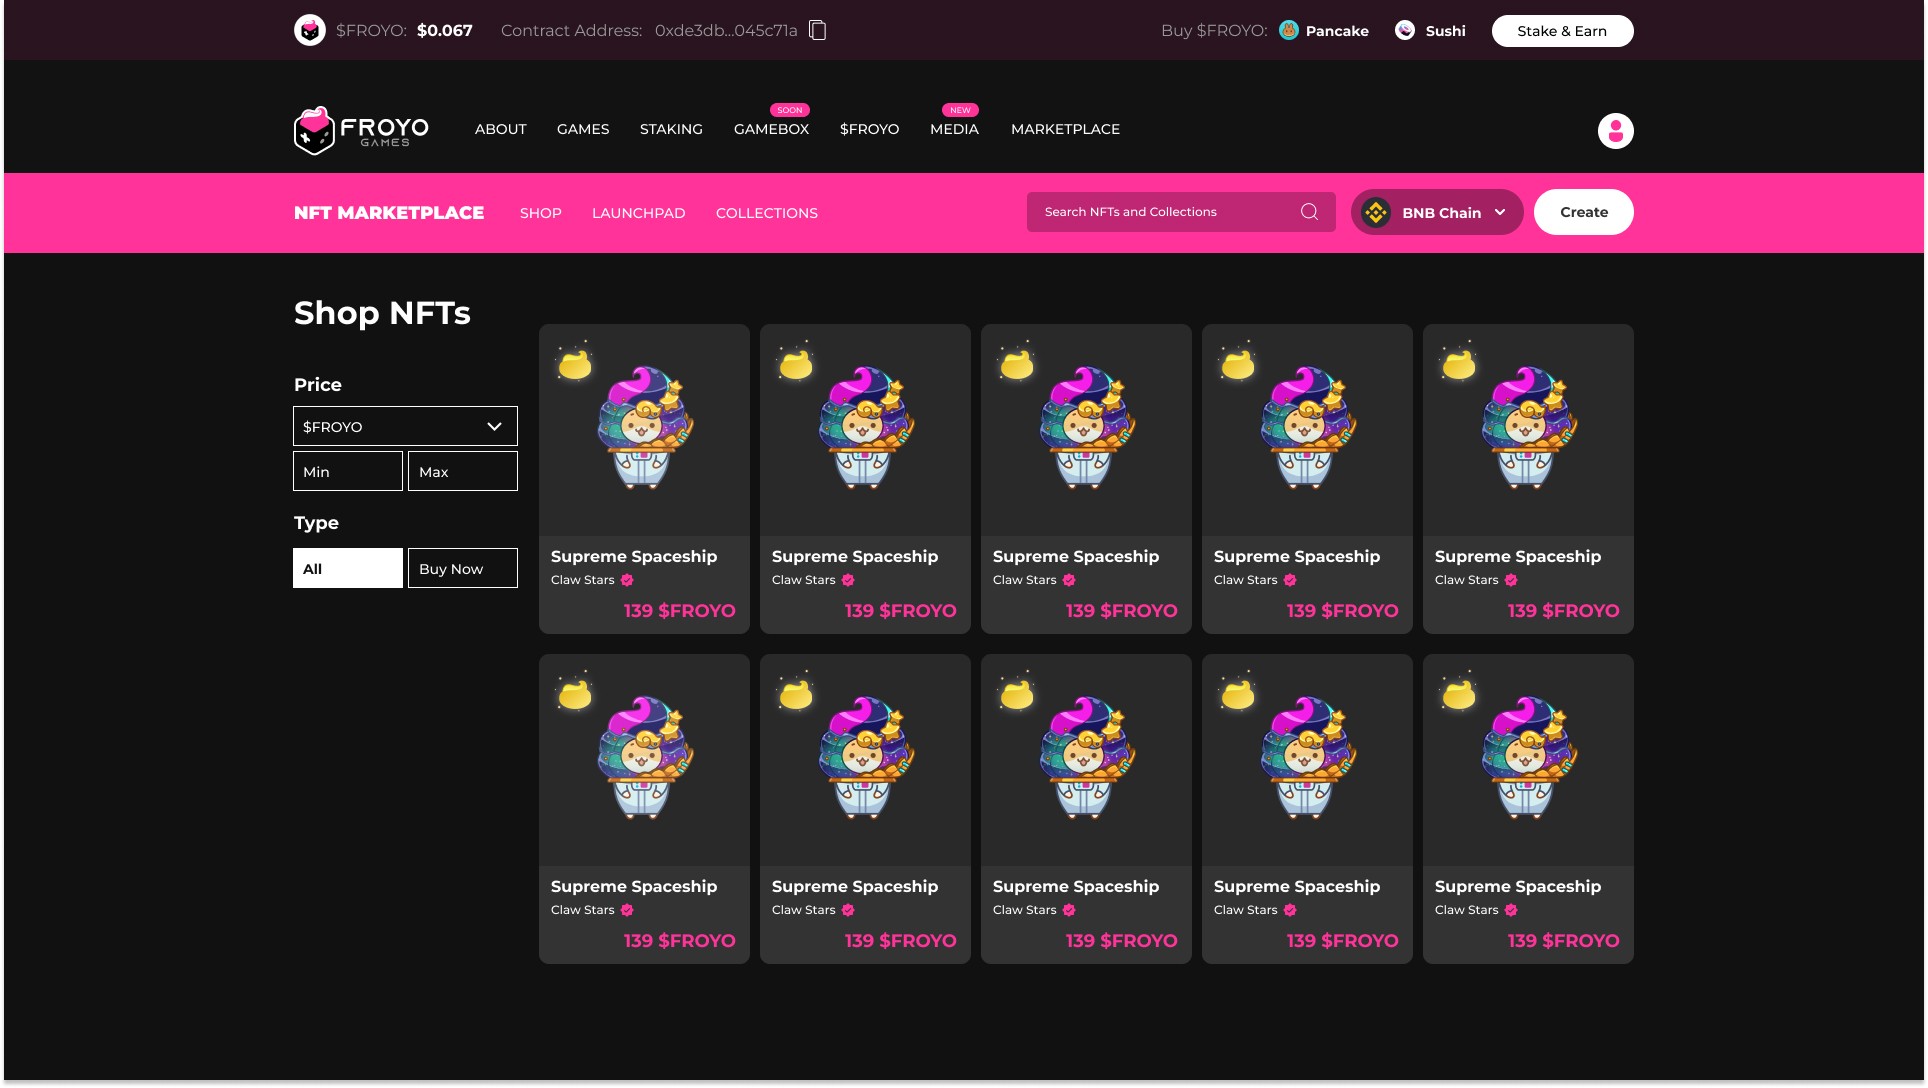Select the Buy Now type filter
Screen dimensions: 1928x1088
(462, 568)
